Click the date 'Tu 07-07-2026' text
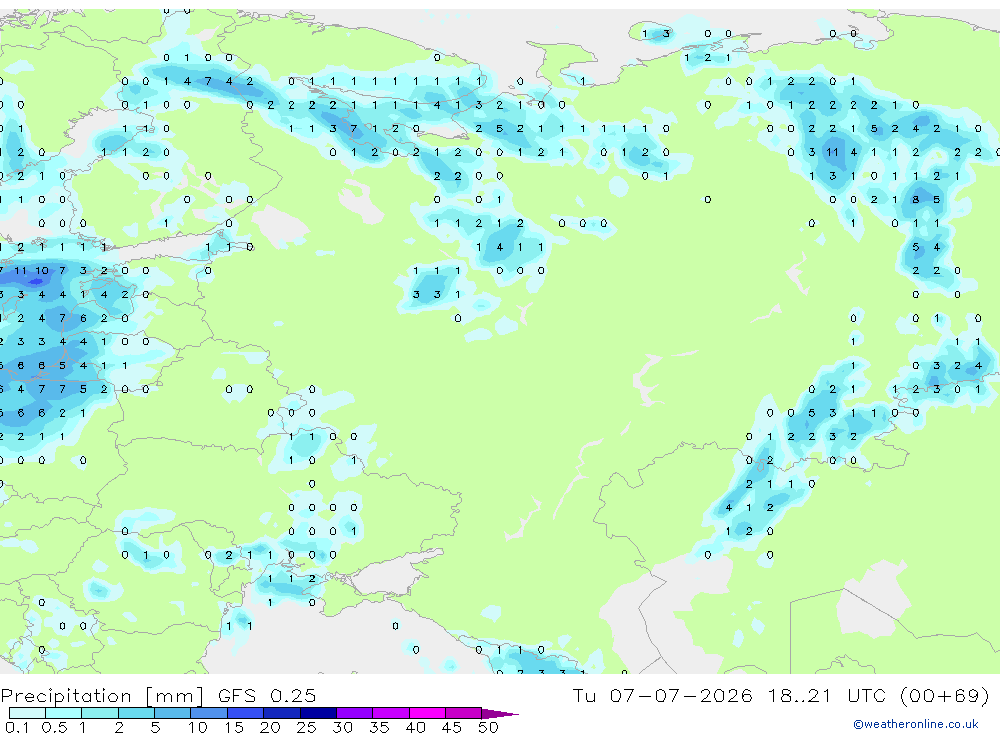The image size is (1000, 733). tap(663, 695)
